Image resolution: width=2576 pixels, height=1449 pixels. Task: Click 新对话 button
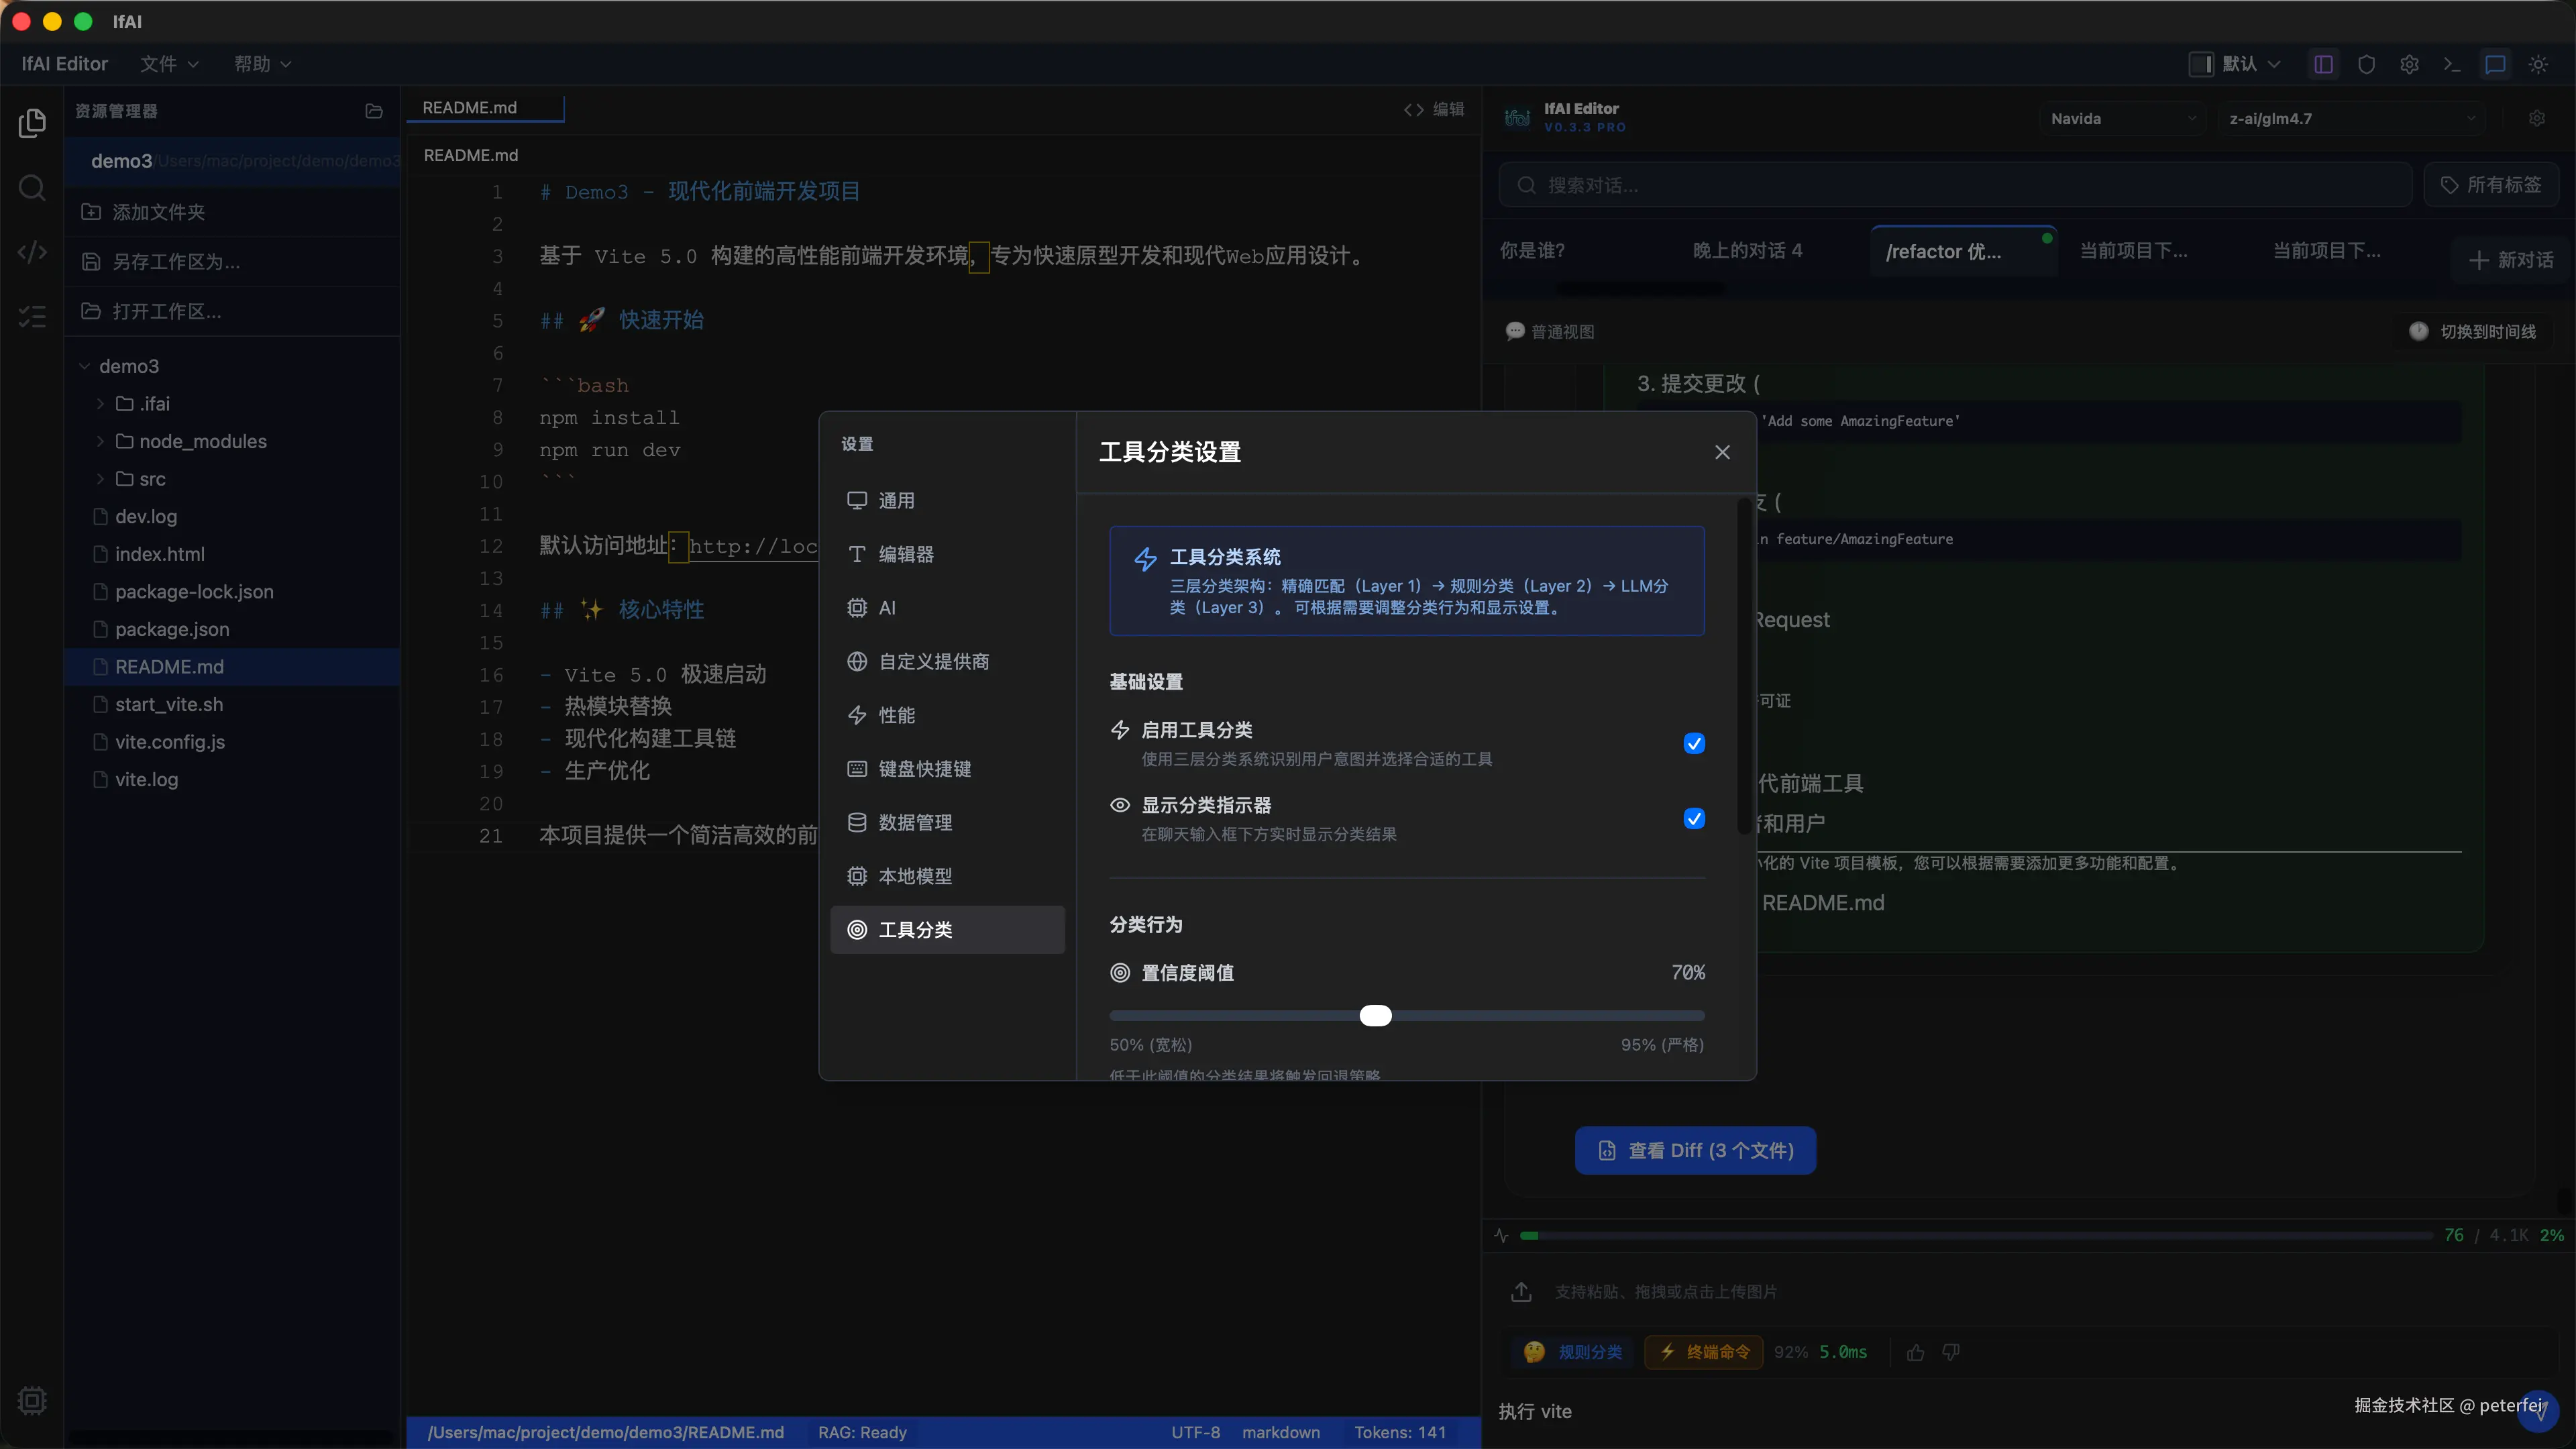click(x=2511, y=260)
